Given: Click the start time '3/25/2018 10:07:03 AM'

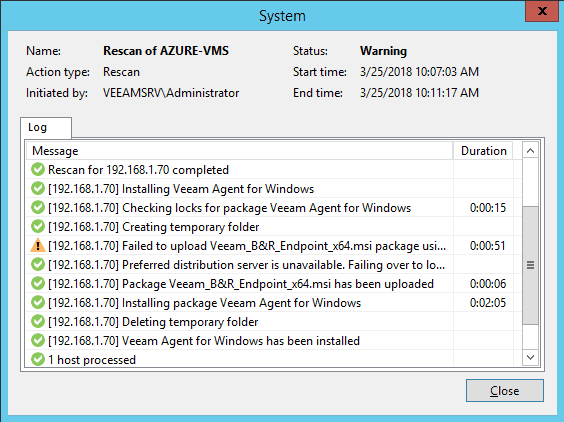Looking at the screenshot, I should [419, 72].
